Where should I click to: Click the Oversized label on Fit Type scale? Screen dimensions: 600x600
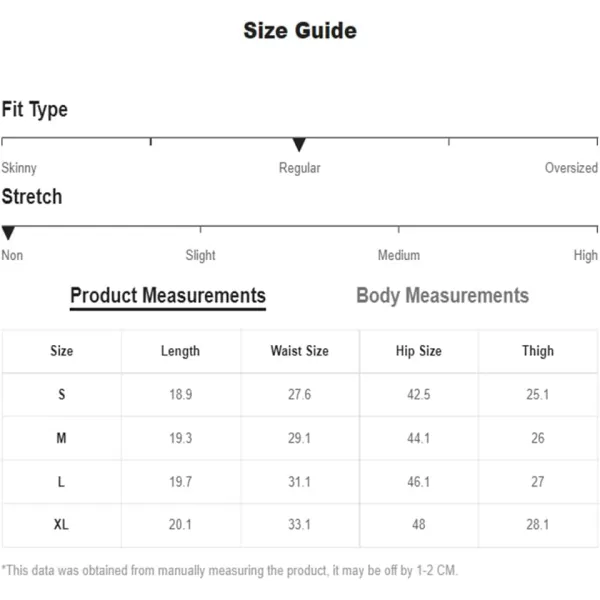(571, 168)
